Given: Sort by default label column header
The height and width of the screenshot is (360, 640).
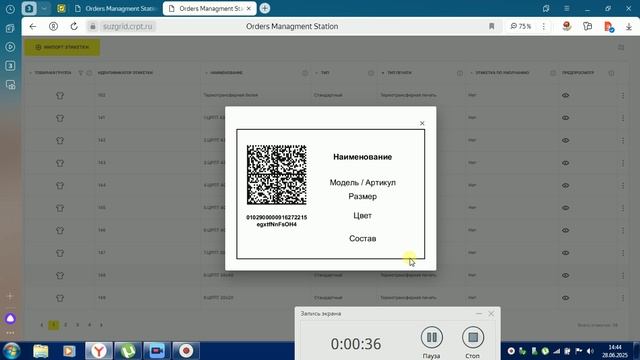Looking at the screenshot, I should 502,73.
